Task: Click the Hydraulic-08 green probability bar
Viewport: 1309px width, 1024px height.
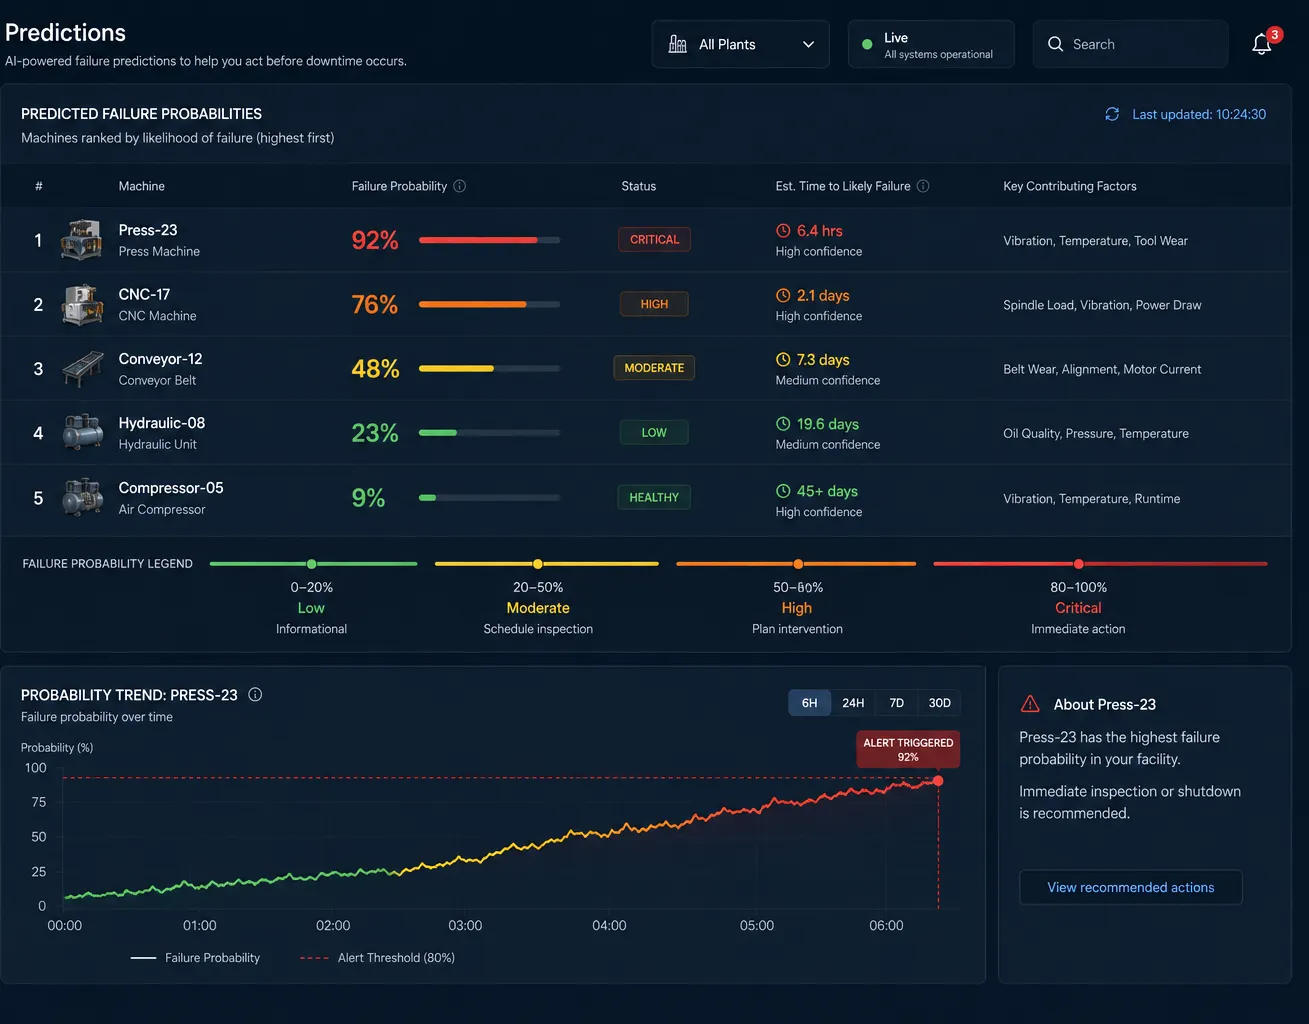Action: click(x=438, y=433)
